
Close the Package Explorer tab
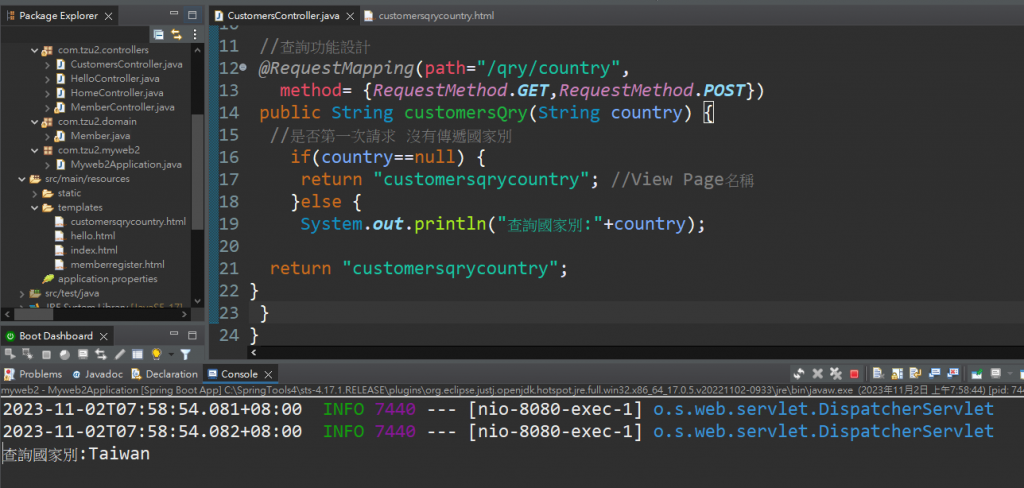click(x=108, y=16)
